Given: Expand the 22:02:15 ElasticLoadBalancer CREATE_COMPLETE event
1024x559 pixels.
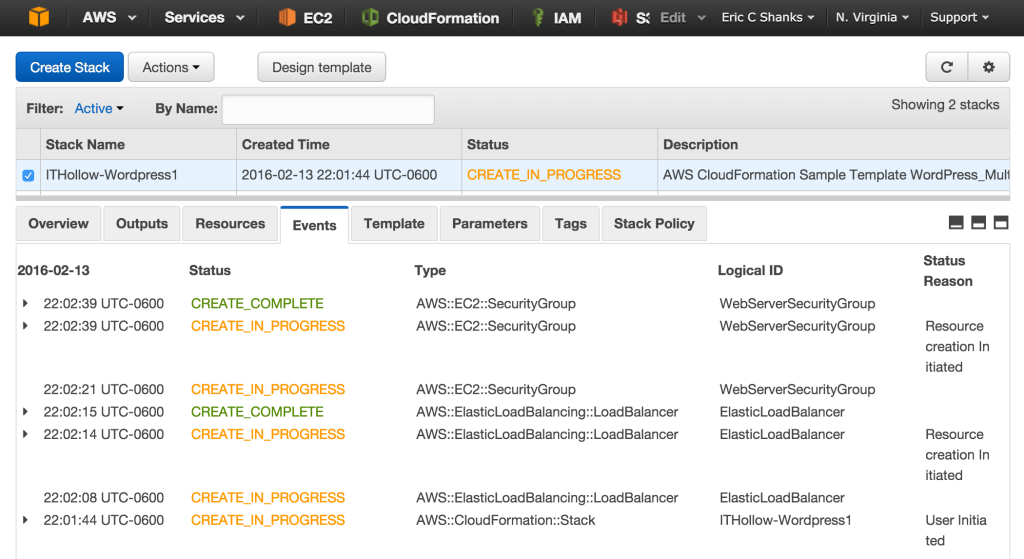Looking at the screenshot, I should pos(25,412).
